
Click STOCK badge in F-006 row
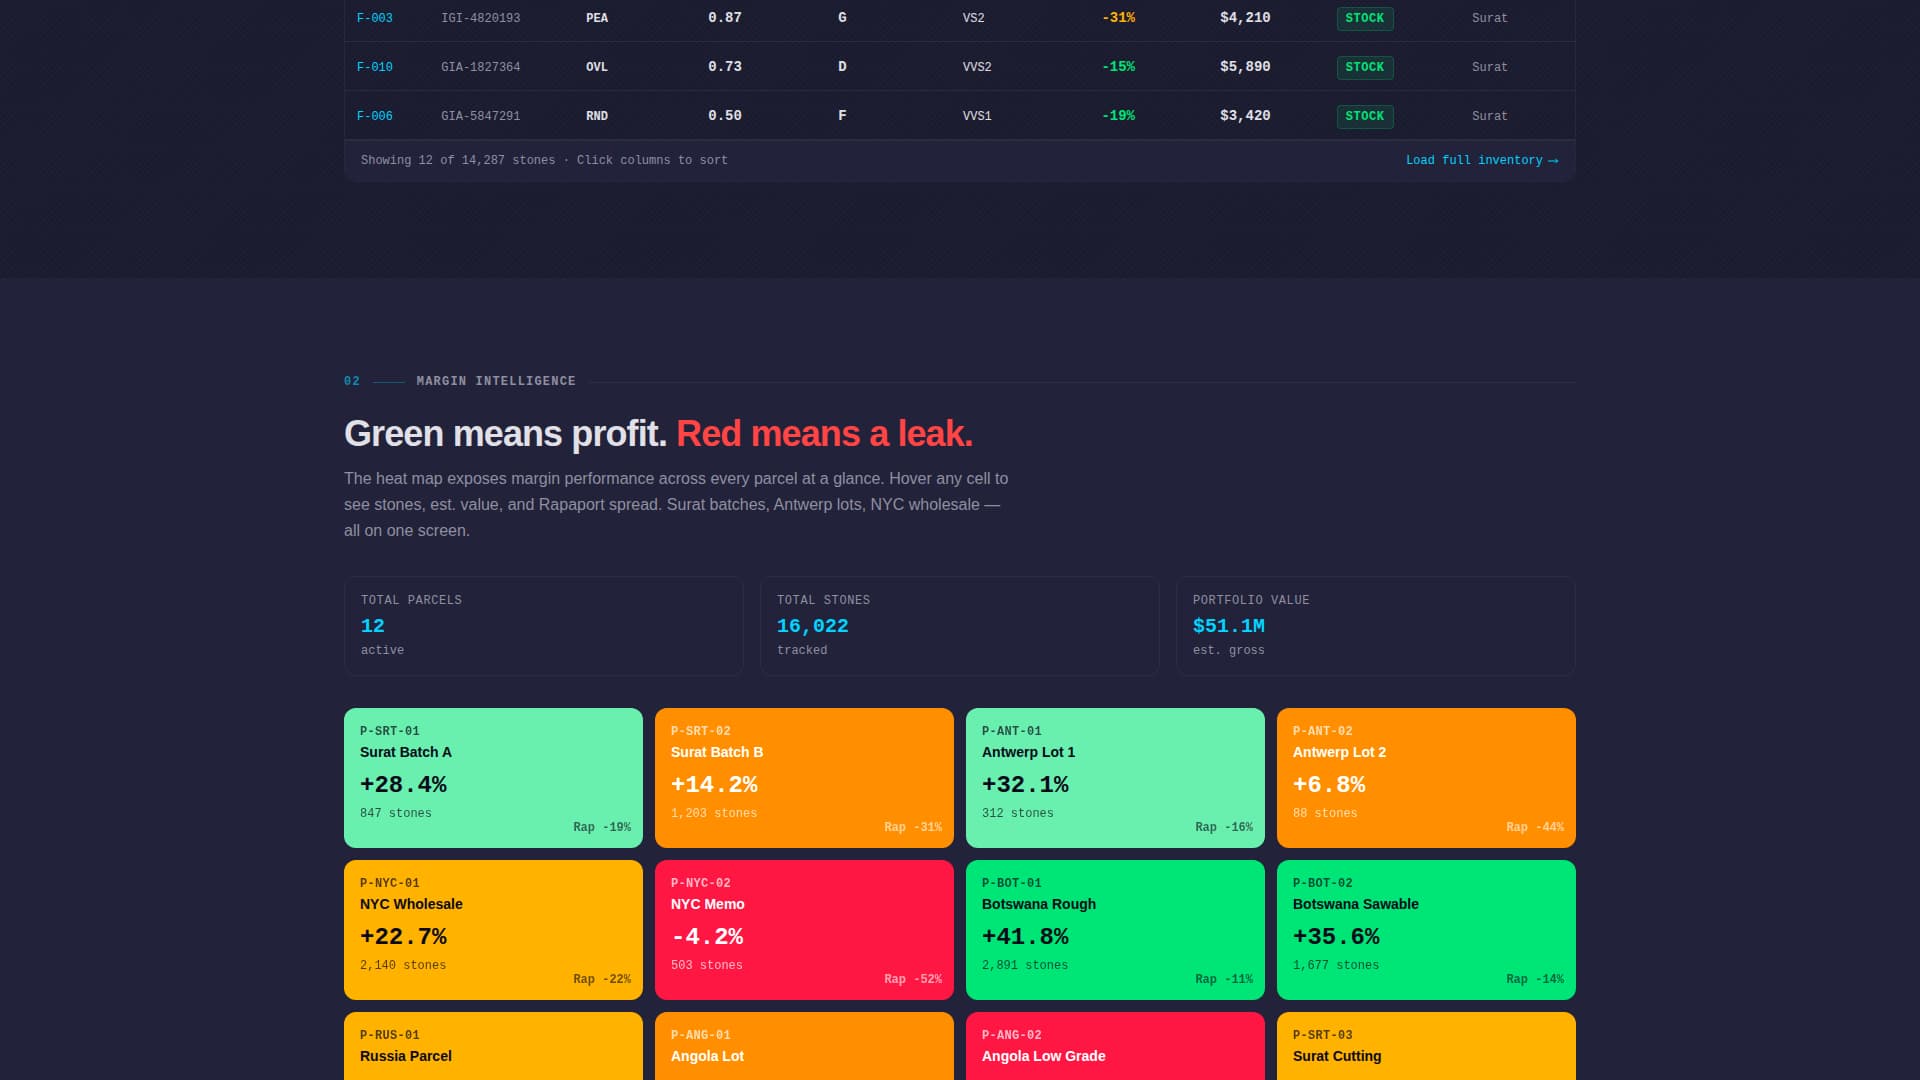[x=1364, y=116]
